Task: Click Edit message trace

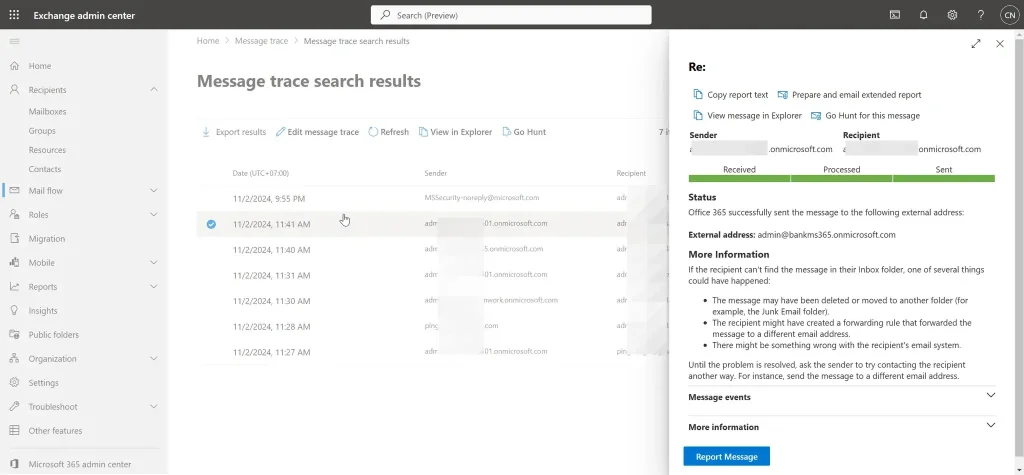Action: click(317, 132)
